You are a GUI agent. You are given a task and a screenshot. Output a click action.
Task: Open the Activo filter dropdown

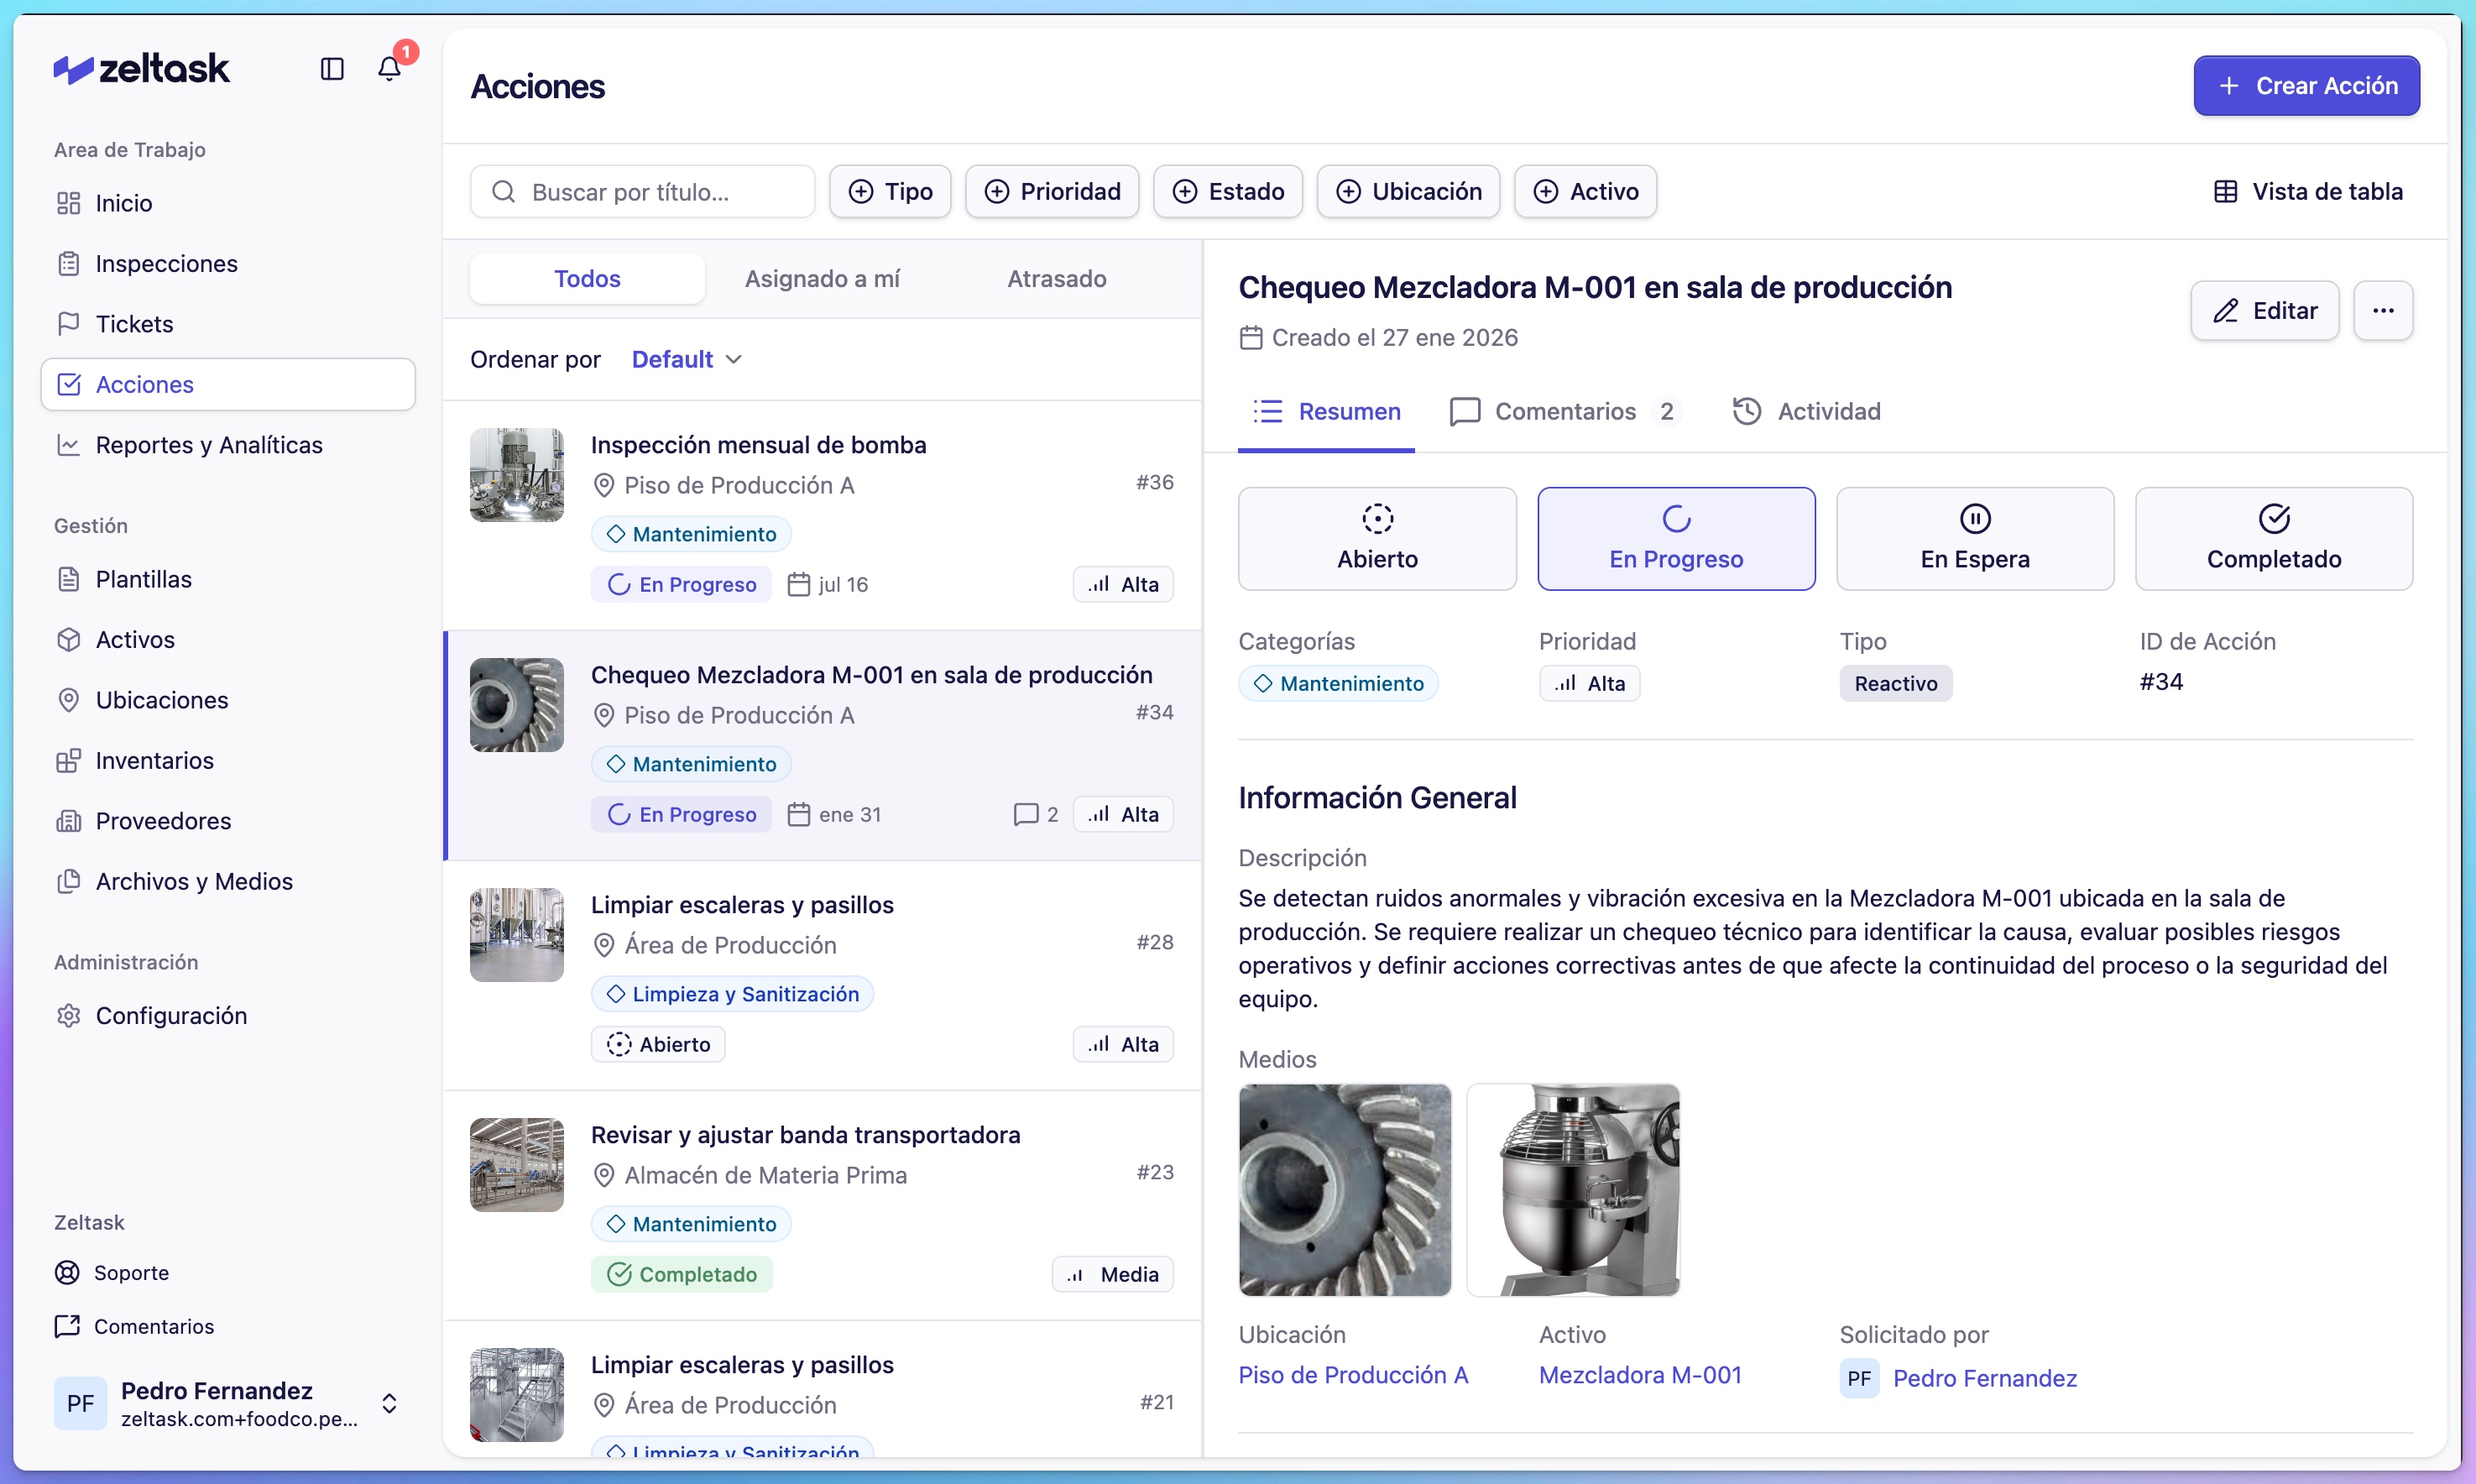[1585, 191]
